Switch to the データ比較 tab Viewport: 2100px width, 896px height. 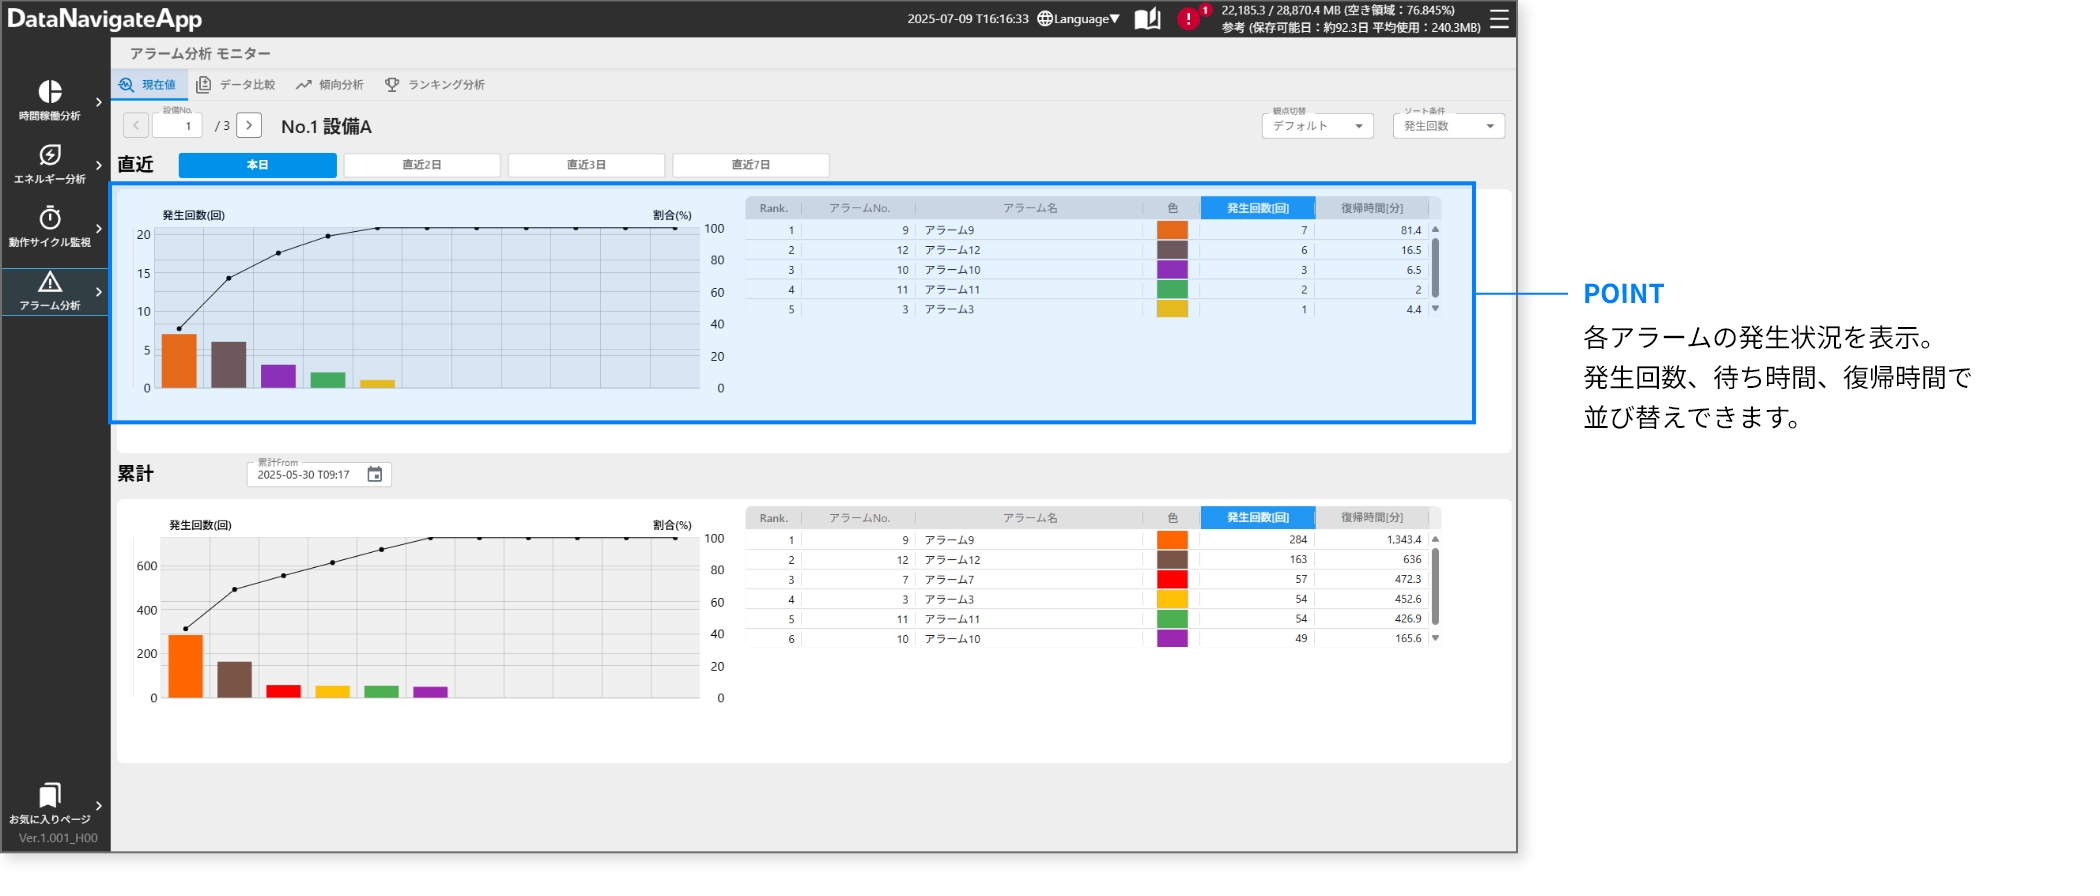pos(236,85)
